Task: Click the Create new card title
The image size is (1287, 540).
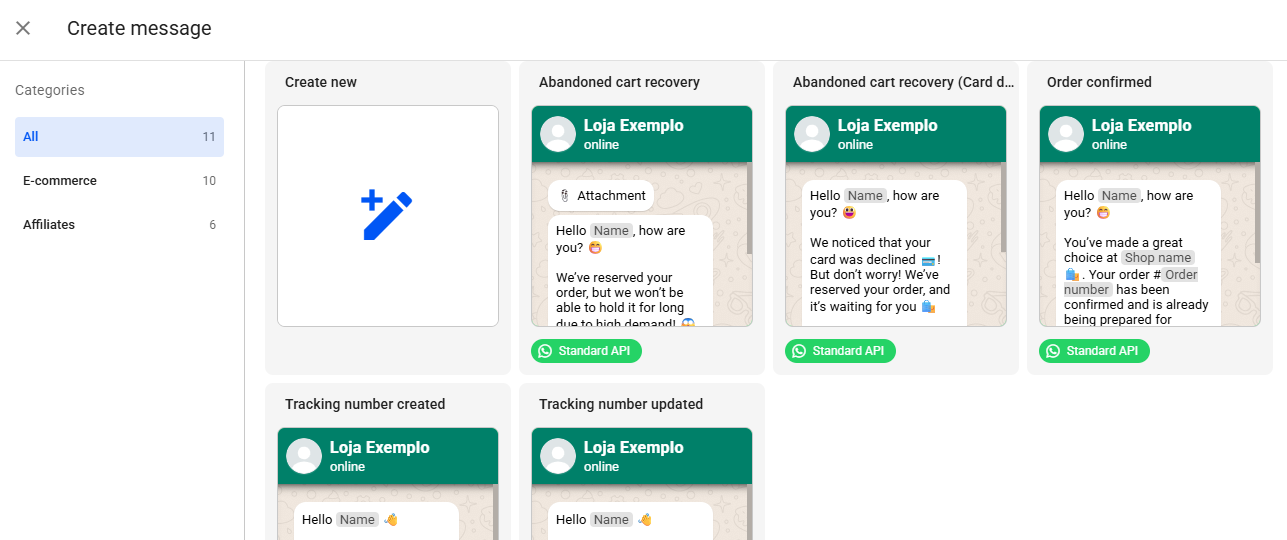Action: 321,82
